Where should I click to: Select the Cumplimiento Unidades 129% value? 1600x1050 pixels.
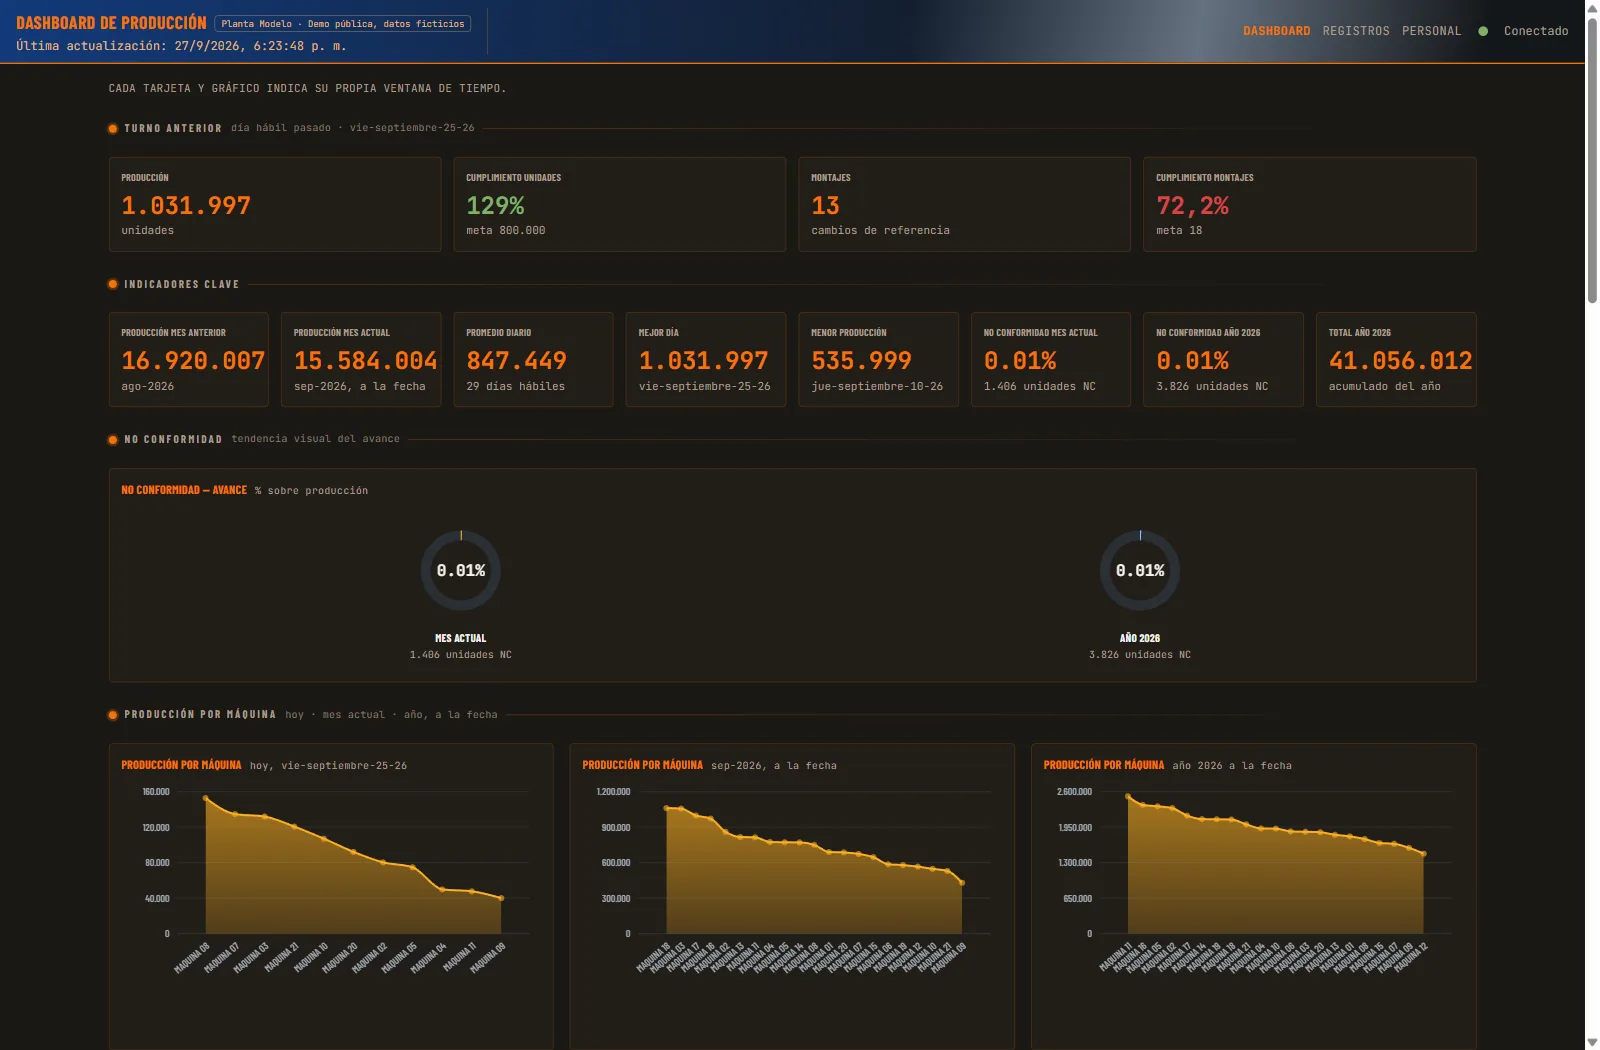pos(495,205)
